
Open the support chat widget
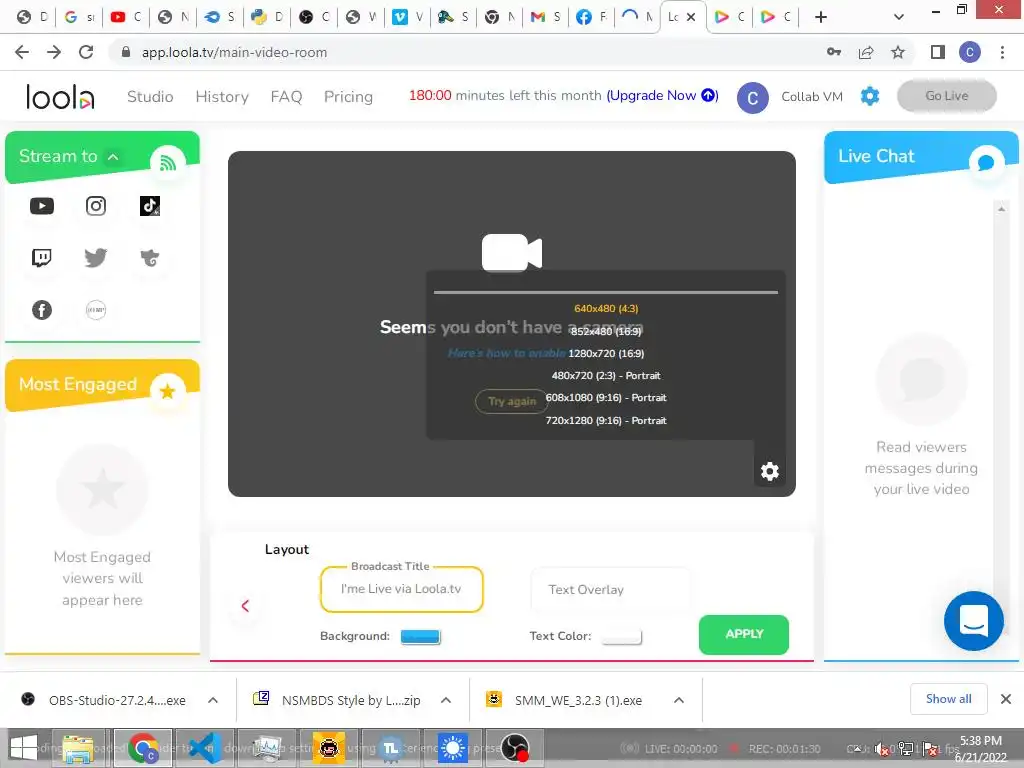[x=974, y=621]
